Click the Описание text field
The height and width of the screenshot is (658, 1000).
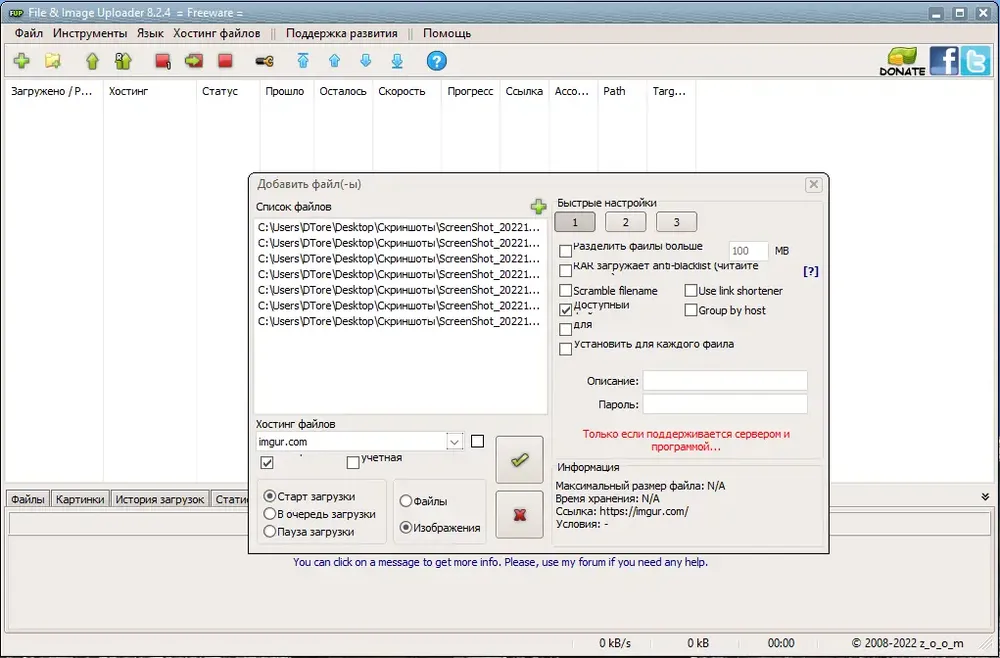[x=725, y=381]
